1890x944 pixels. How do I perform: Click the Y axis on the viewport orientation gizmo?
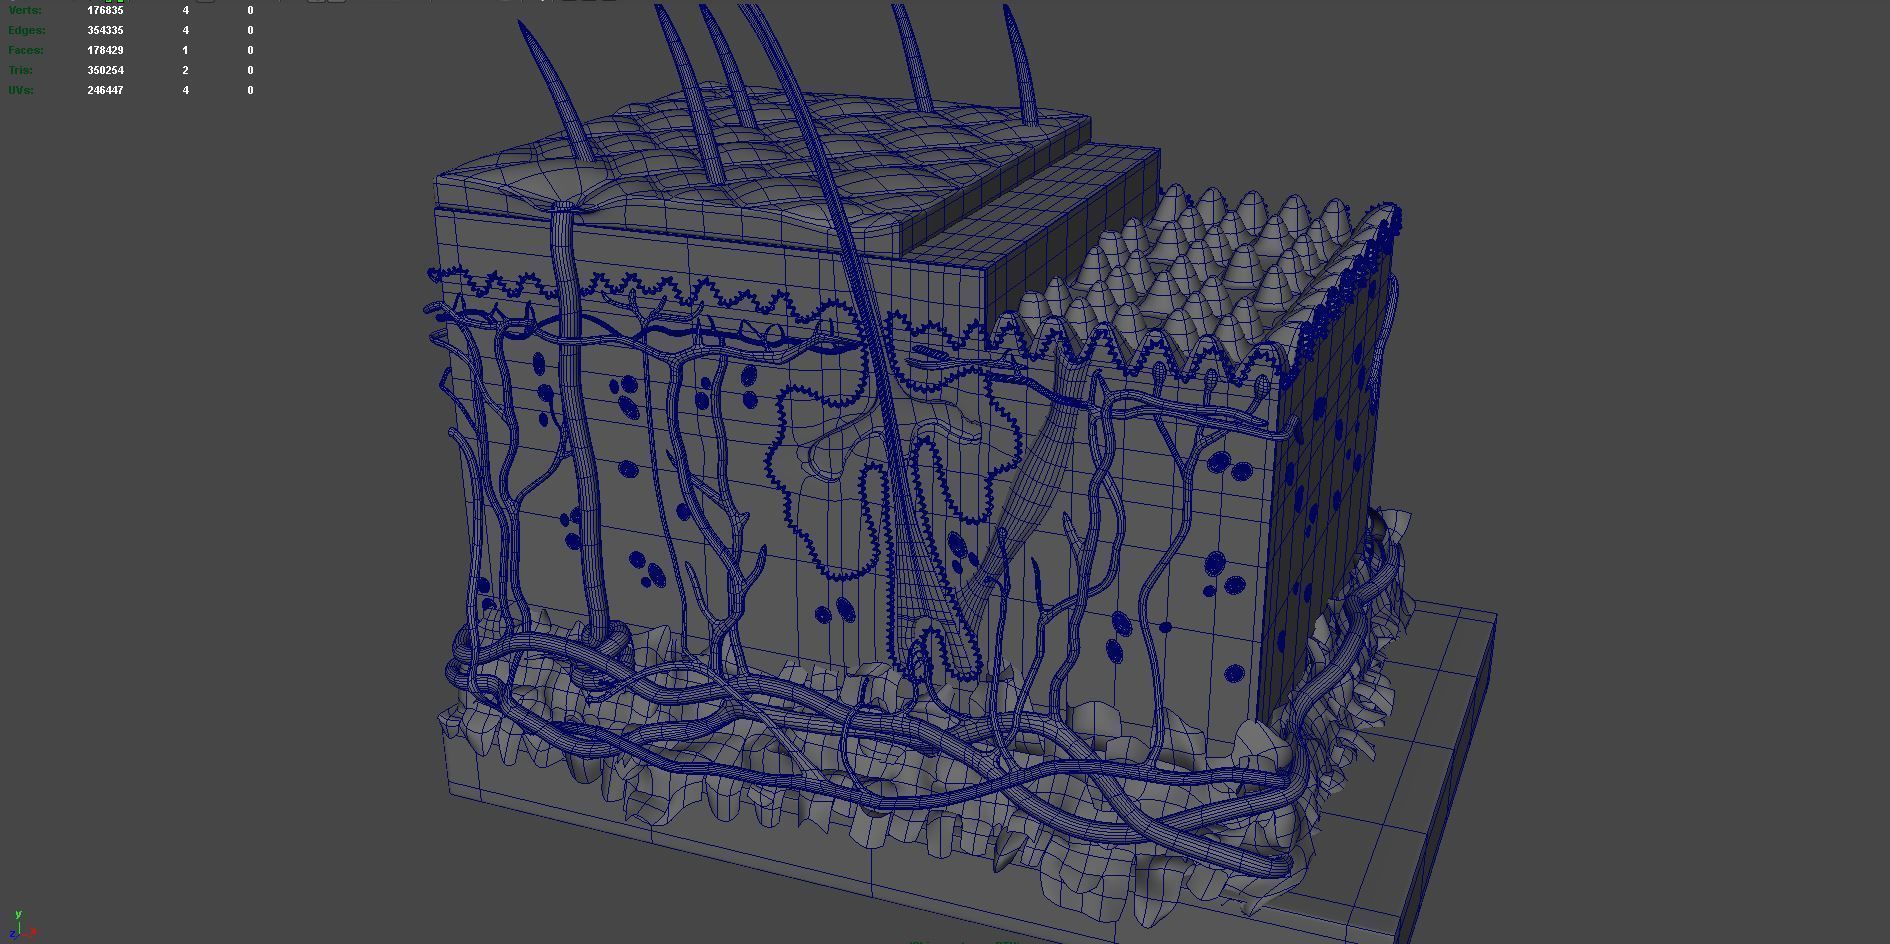point(19,915)
